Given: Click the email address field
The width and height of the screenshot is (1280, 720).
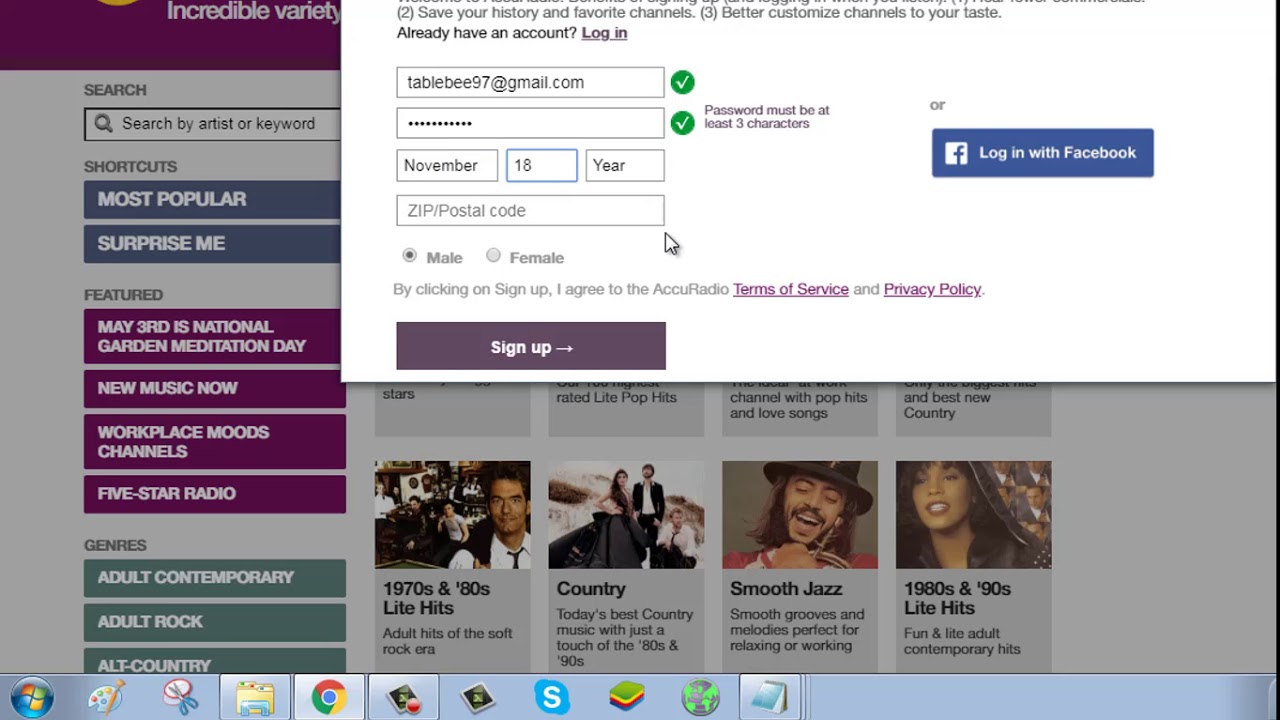Looking at the screenshot, I should pos(530,82).
